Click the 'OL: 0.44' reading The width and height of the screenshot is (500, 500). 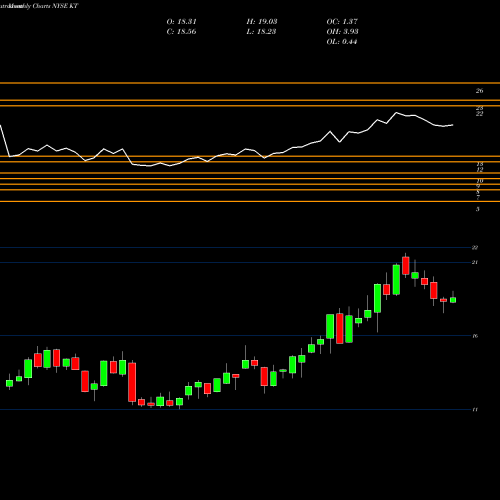342,42
